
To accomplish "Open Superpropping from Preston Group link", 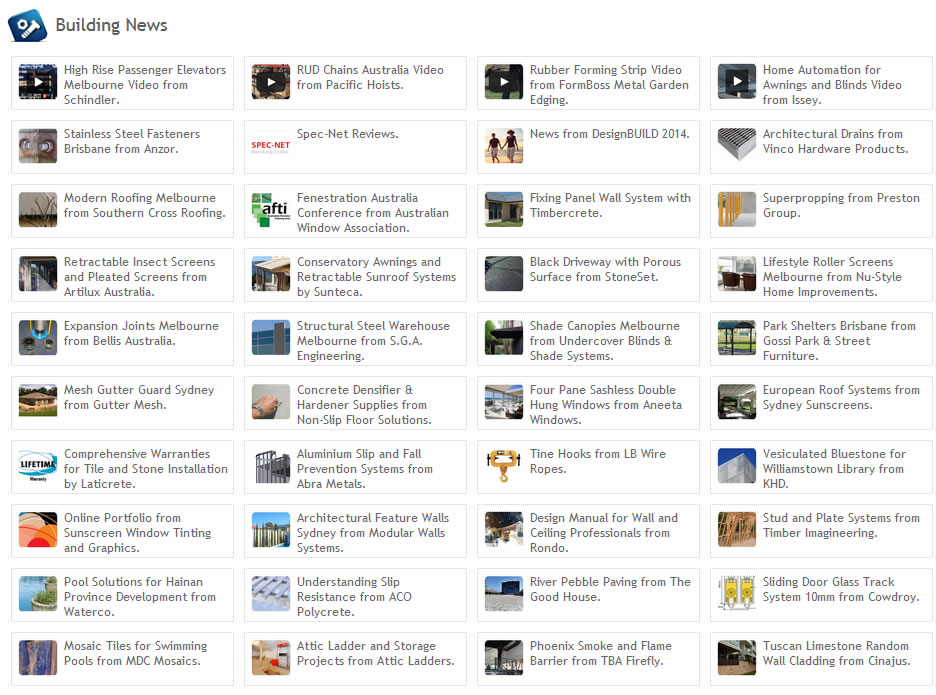I will [x=841, y=205].
